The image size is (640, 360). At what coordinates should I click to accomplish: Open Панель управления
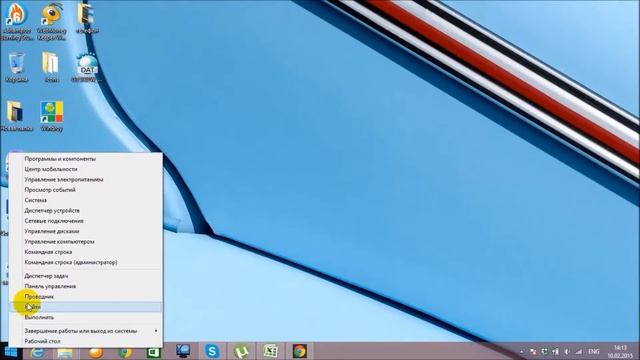tap(86, 286)
